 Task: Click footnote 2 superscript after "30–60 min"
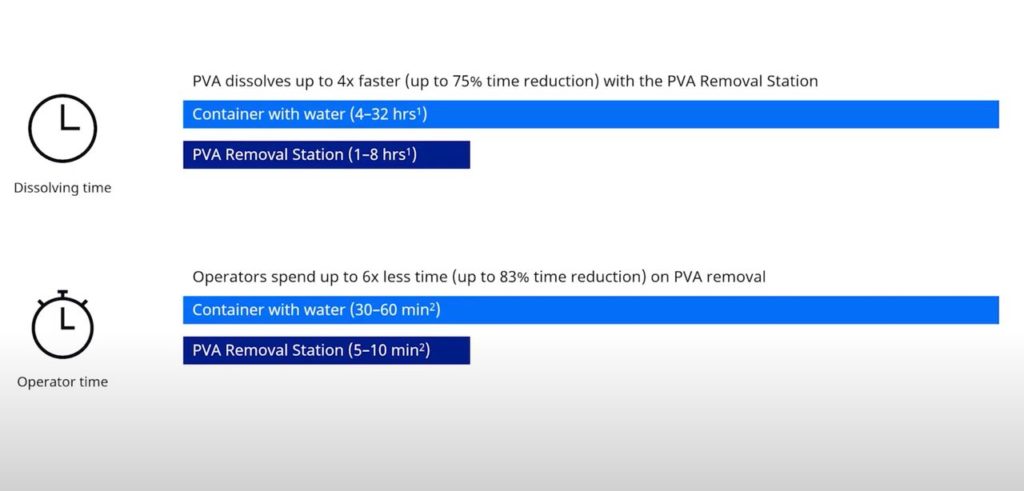[x=436, y=306]
